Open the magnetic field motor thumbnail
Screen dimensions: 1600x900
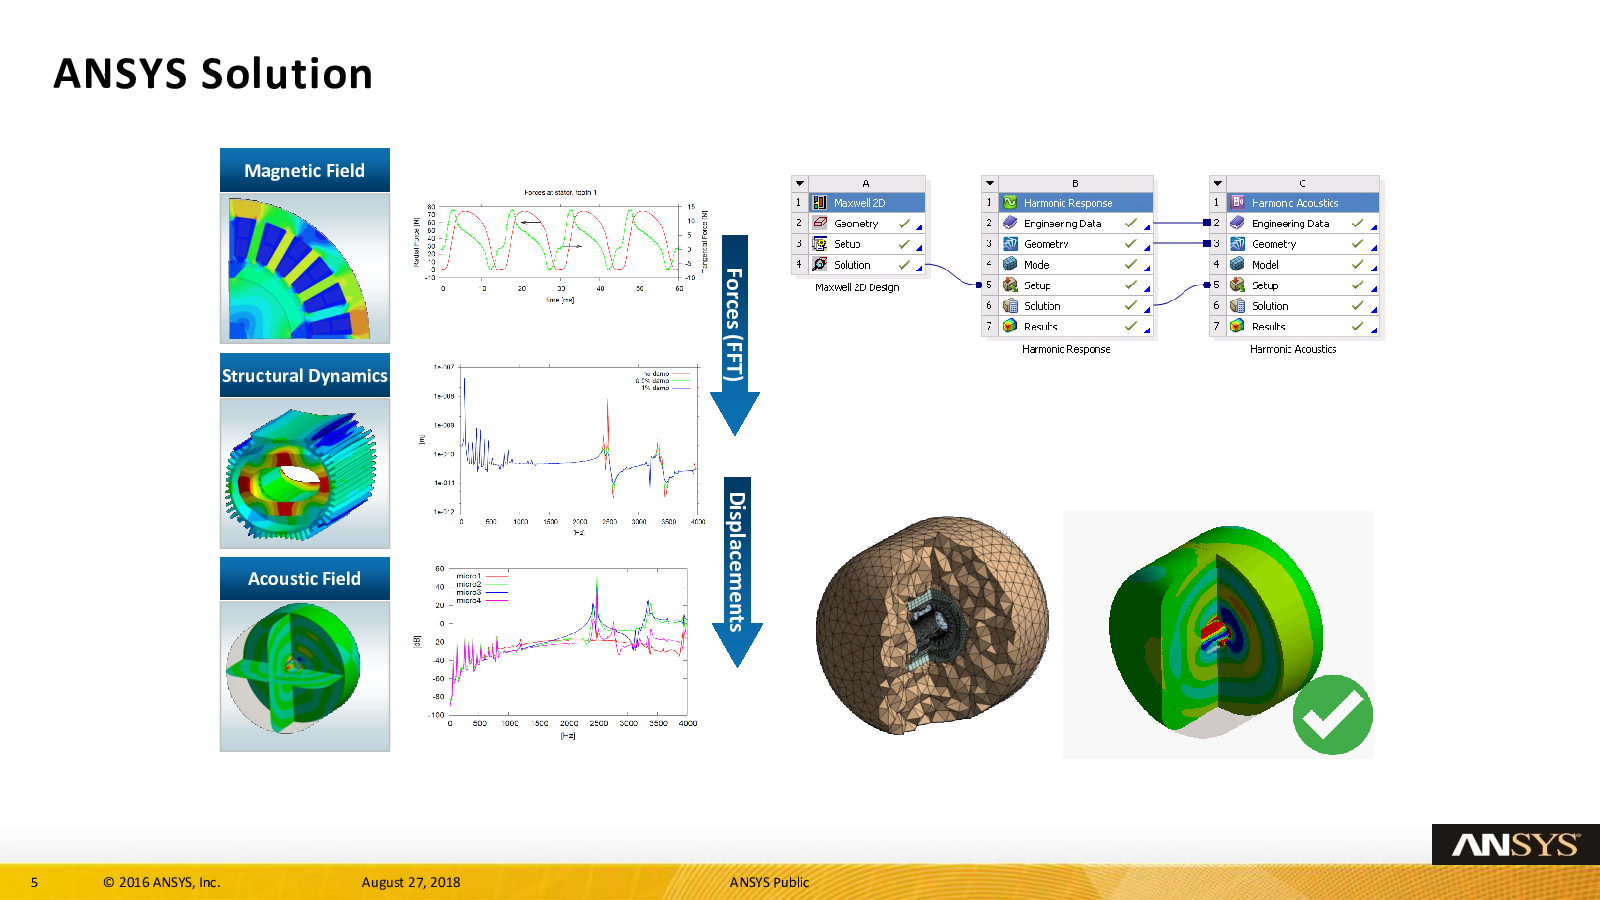(x=305, y=268)
